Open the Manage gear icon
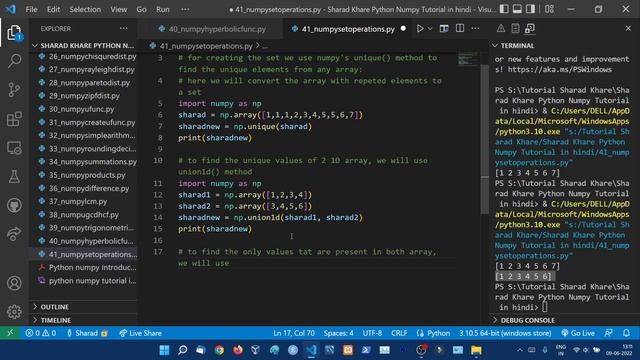Image resolution: width=640 pixels, height=360 pixels. 14,311
